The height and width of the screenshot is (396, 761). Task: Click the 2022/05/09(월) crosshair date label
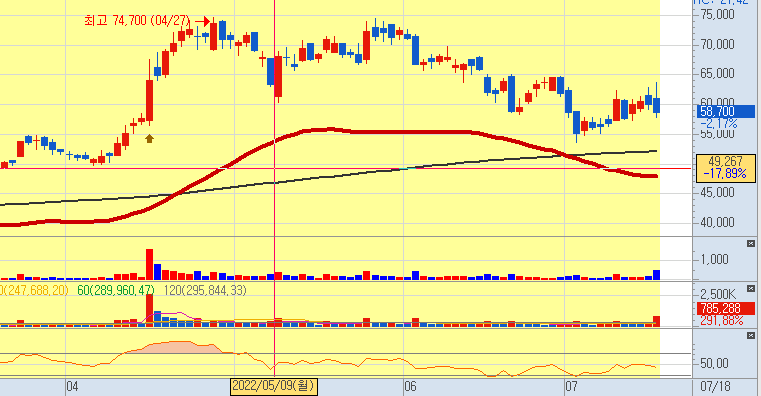coord(274,387)
